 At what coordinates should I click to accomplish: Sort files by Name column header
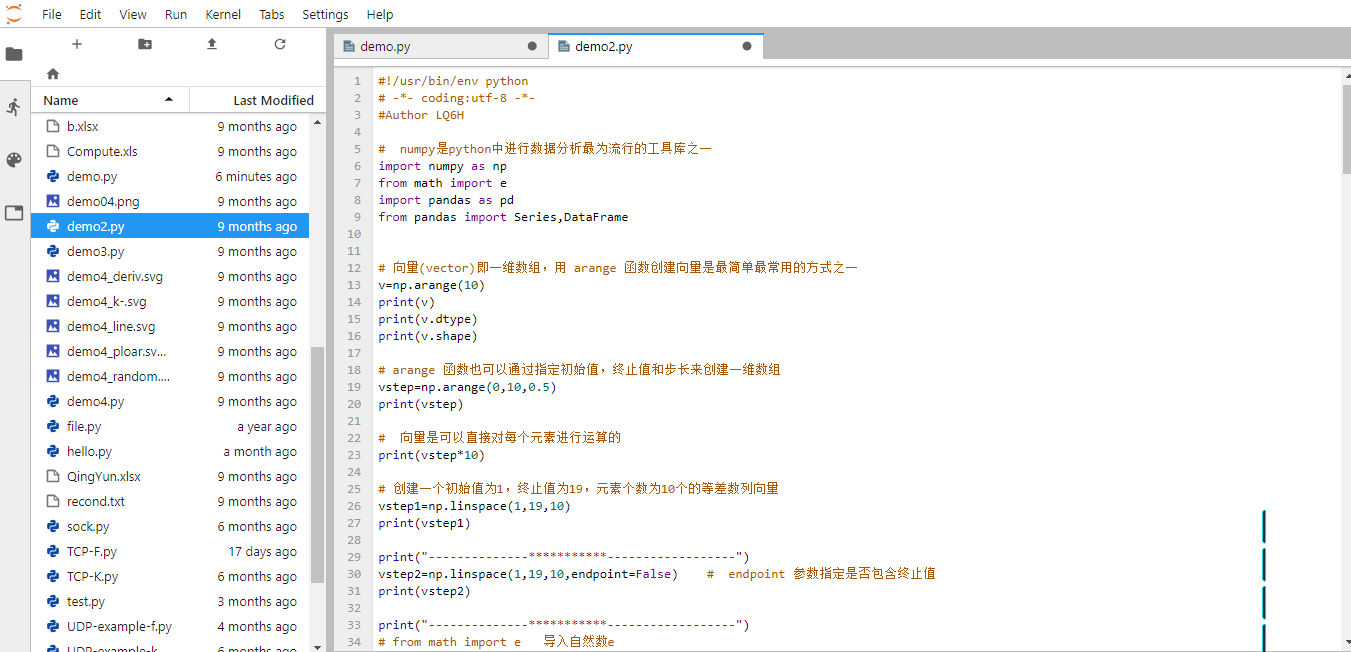[x=110, y=100]
